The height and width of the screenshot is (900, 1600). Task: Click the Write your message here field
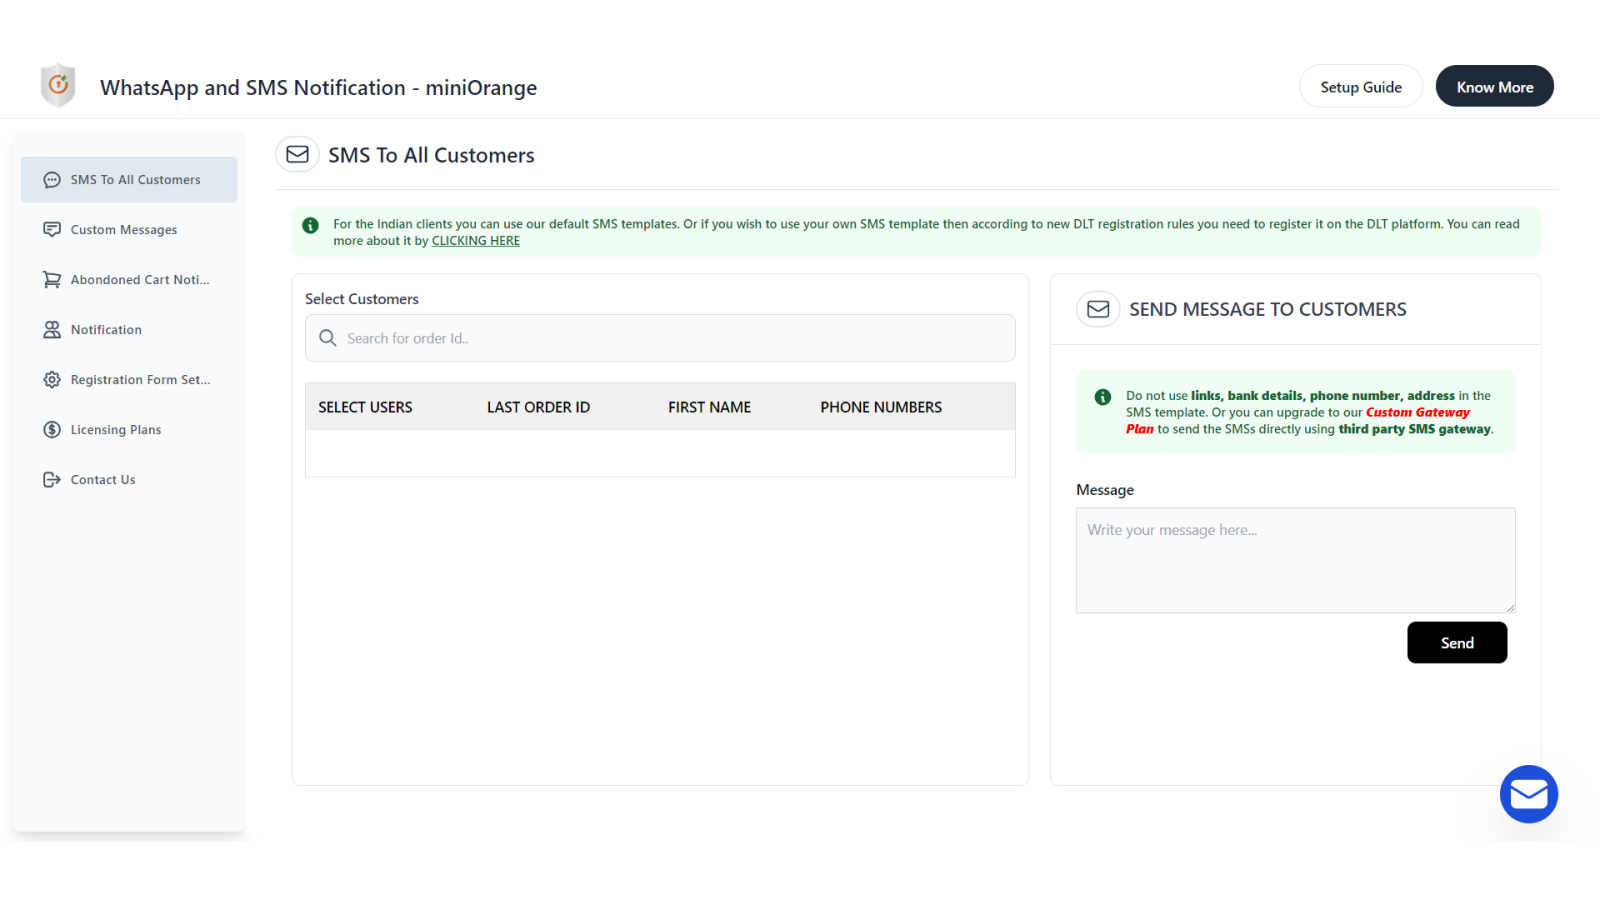pyautogui.click(x=1295, y=560)
